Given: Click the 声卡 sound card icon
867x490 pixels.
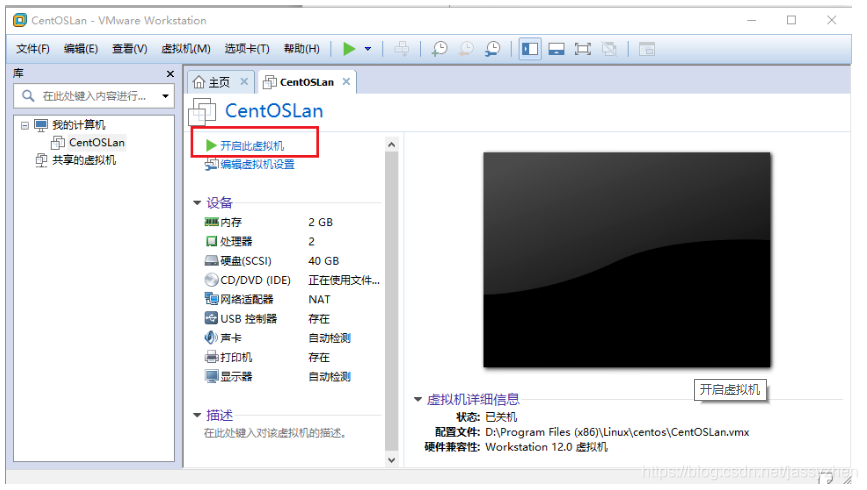Looking at the screenshot, I should 211,337.
